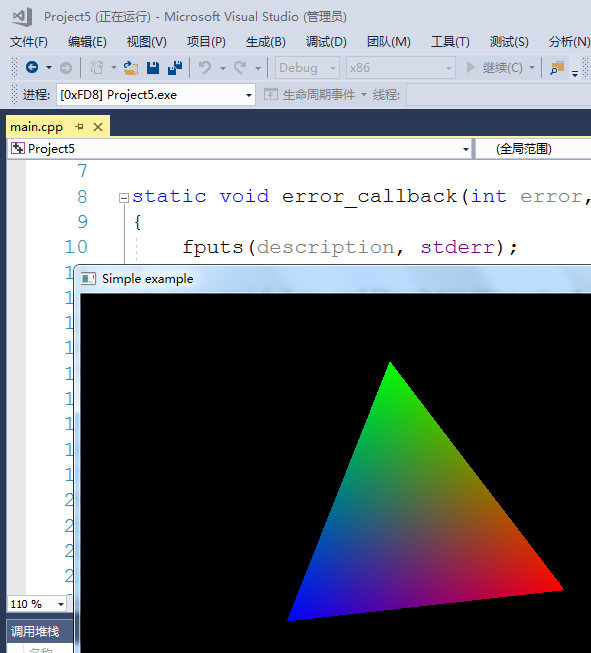Click the Undo arrow icon
The image size is (591, 653).
pyautogui.click(x=205, y=67)
